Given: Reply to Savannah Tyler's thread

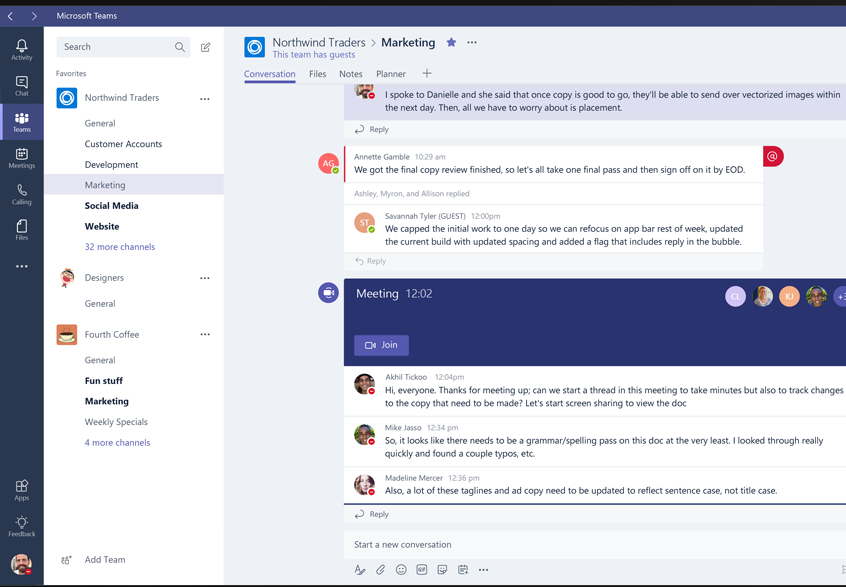Looking at the screenshot, I should pos(371,261).
